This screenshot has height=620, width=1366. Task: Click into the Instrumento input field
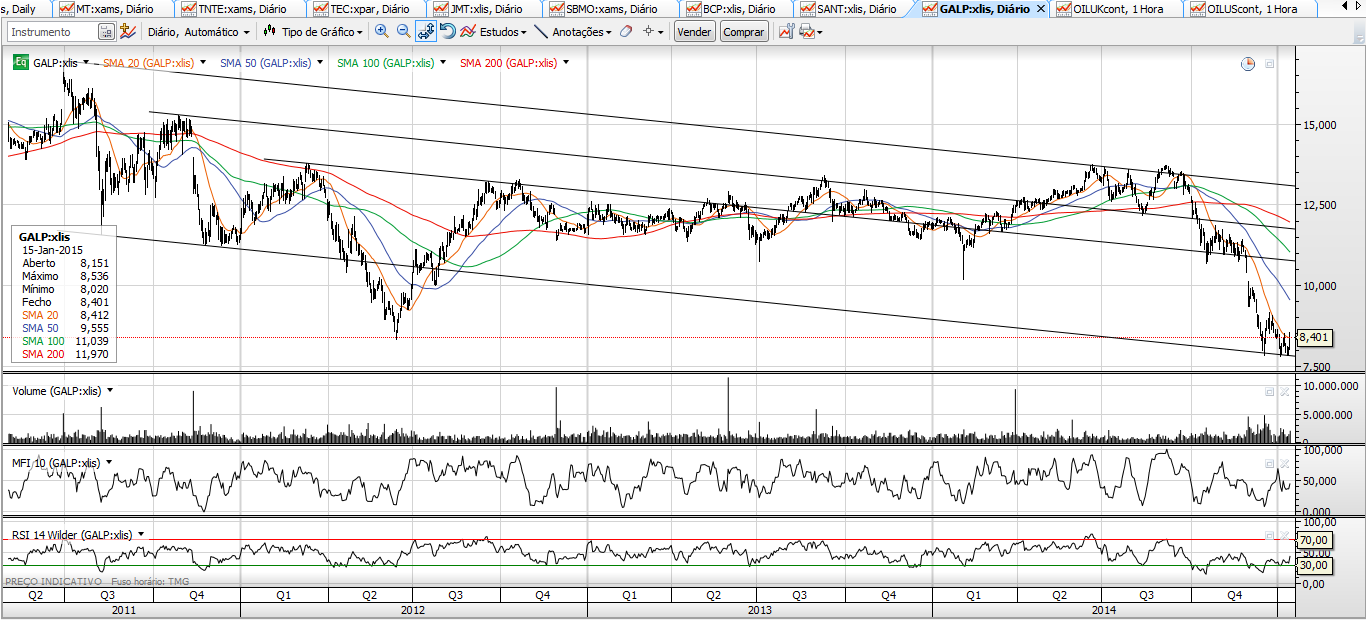tap(52, 32)
